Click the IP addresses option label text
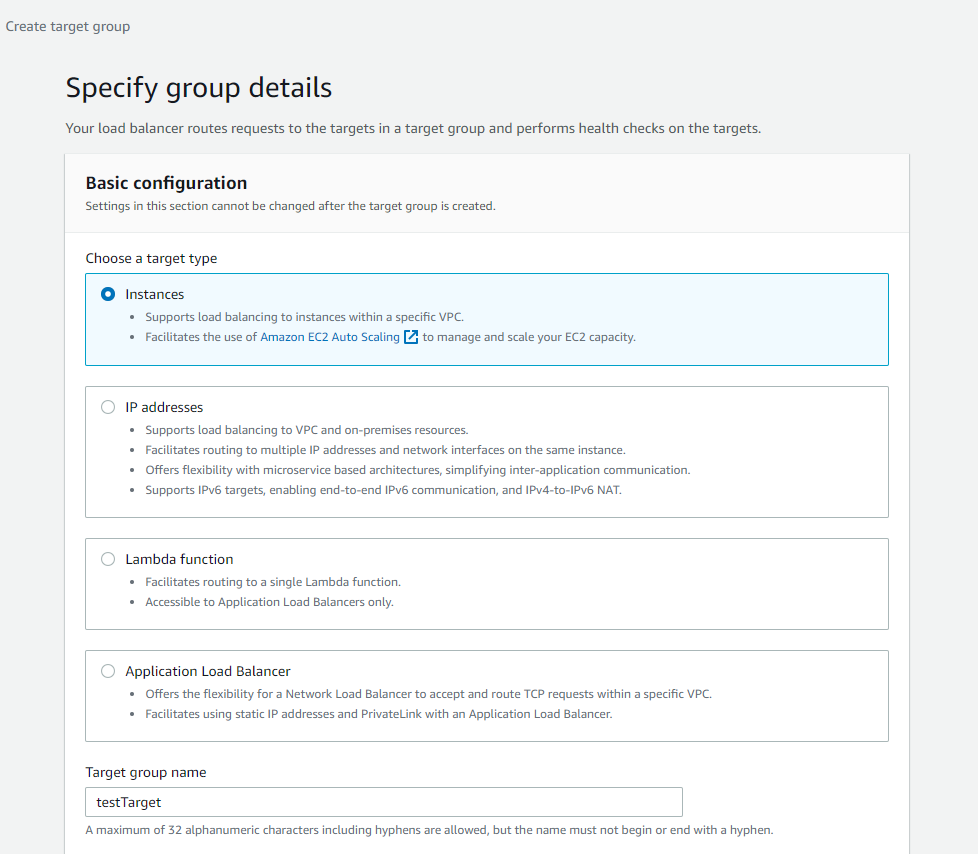The width and height of the screenshot is (978, 854). [164, 407]
